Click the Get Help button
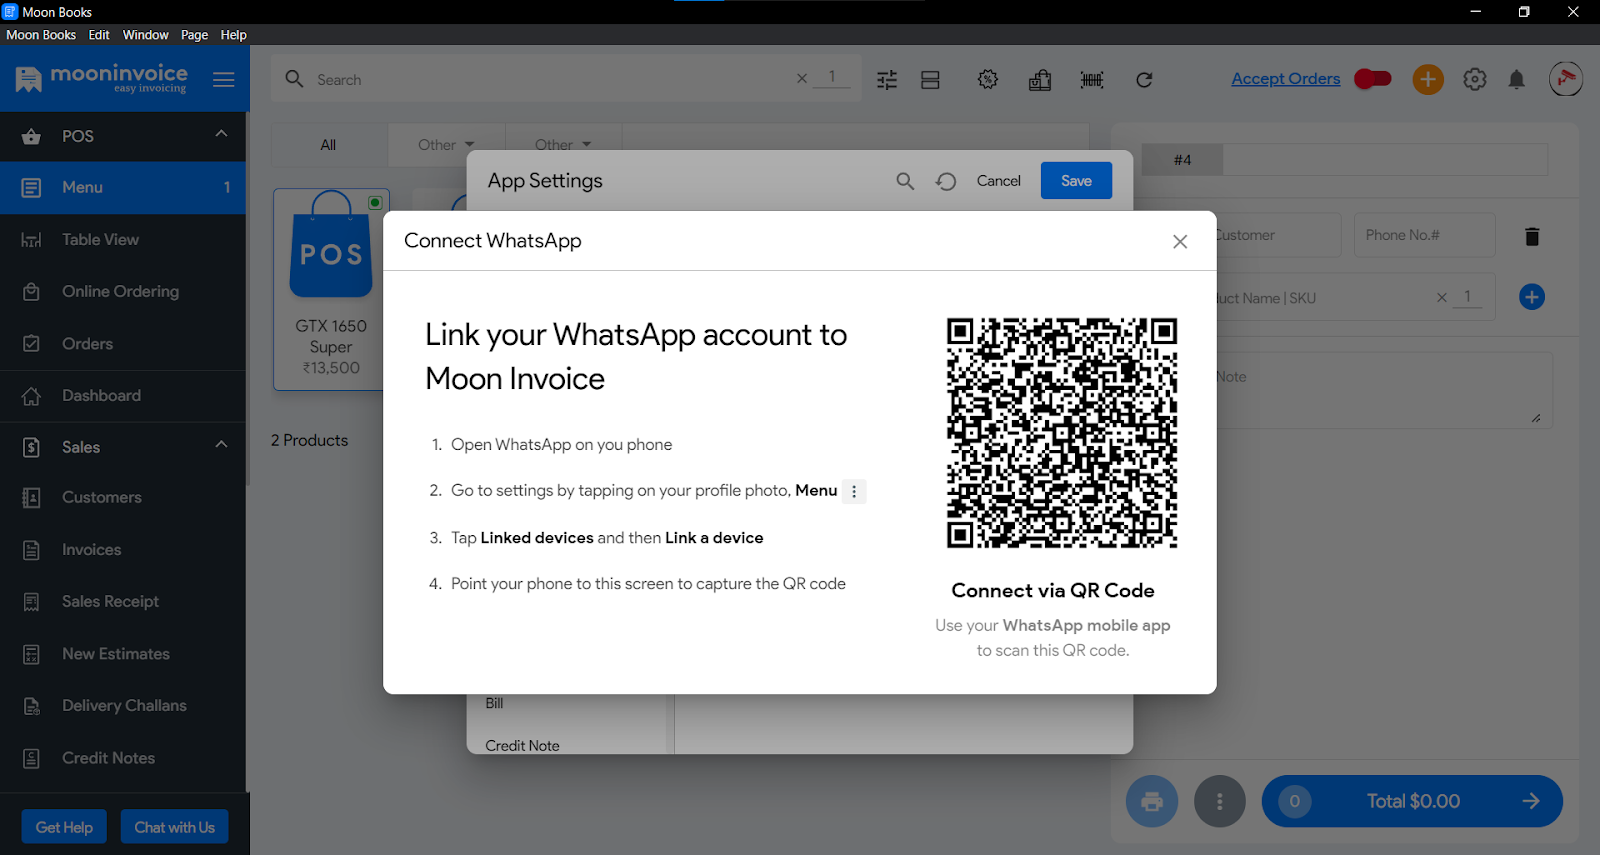This screenshot has width=1600, height=855. click(64, 827)
